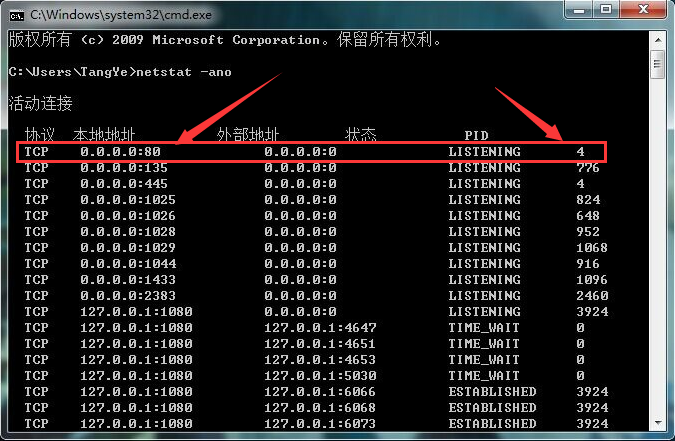Click PID 4 in port 445 row
This screenshot has height=441, width=675.
tap(580, 184)
